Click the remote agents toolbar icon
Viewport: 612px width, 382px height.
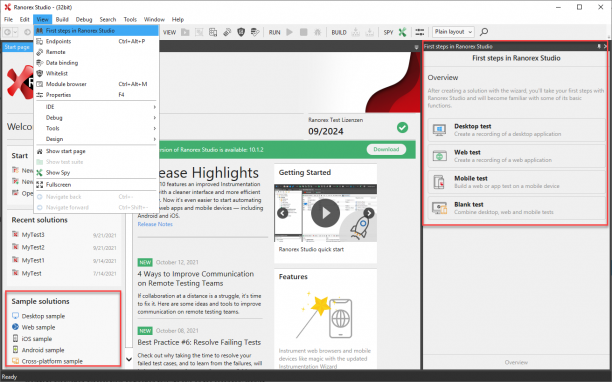click(227, 32)
